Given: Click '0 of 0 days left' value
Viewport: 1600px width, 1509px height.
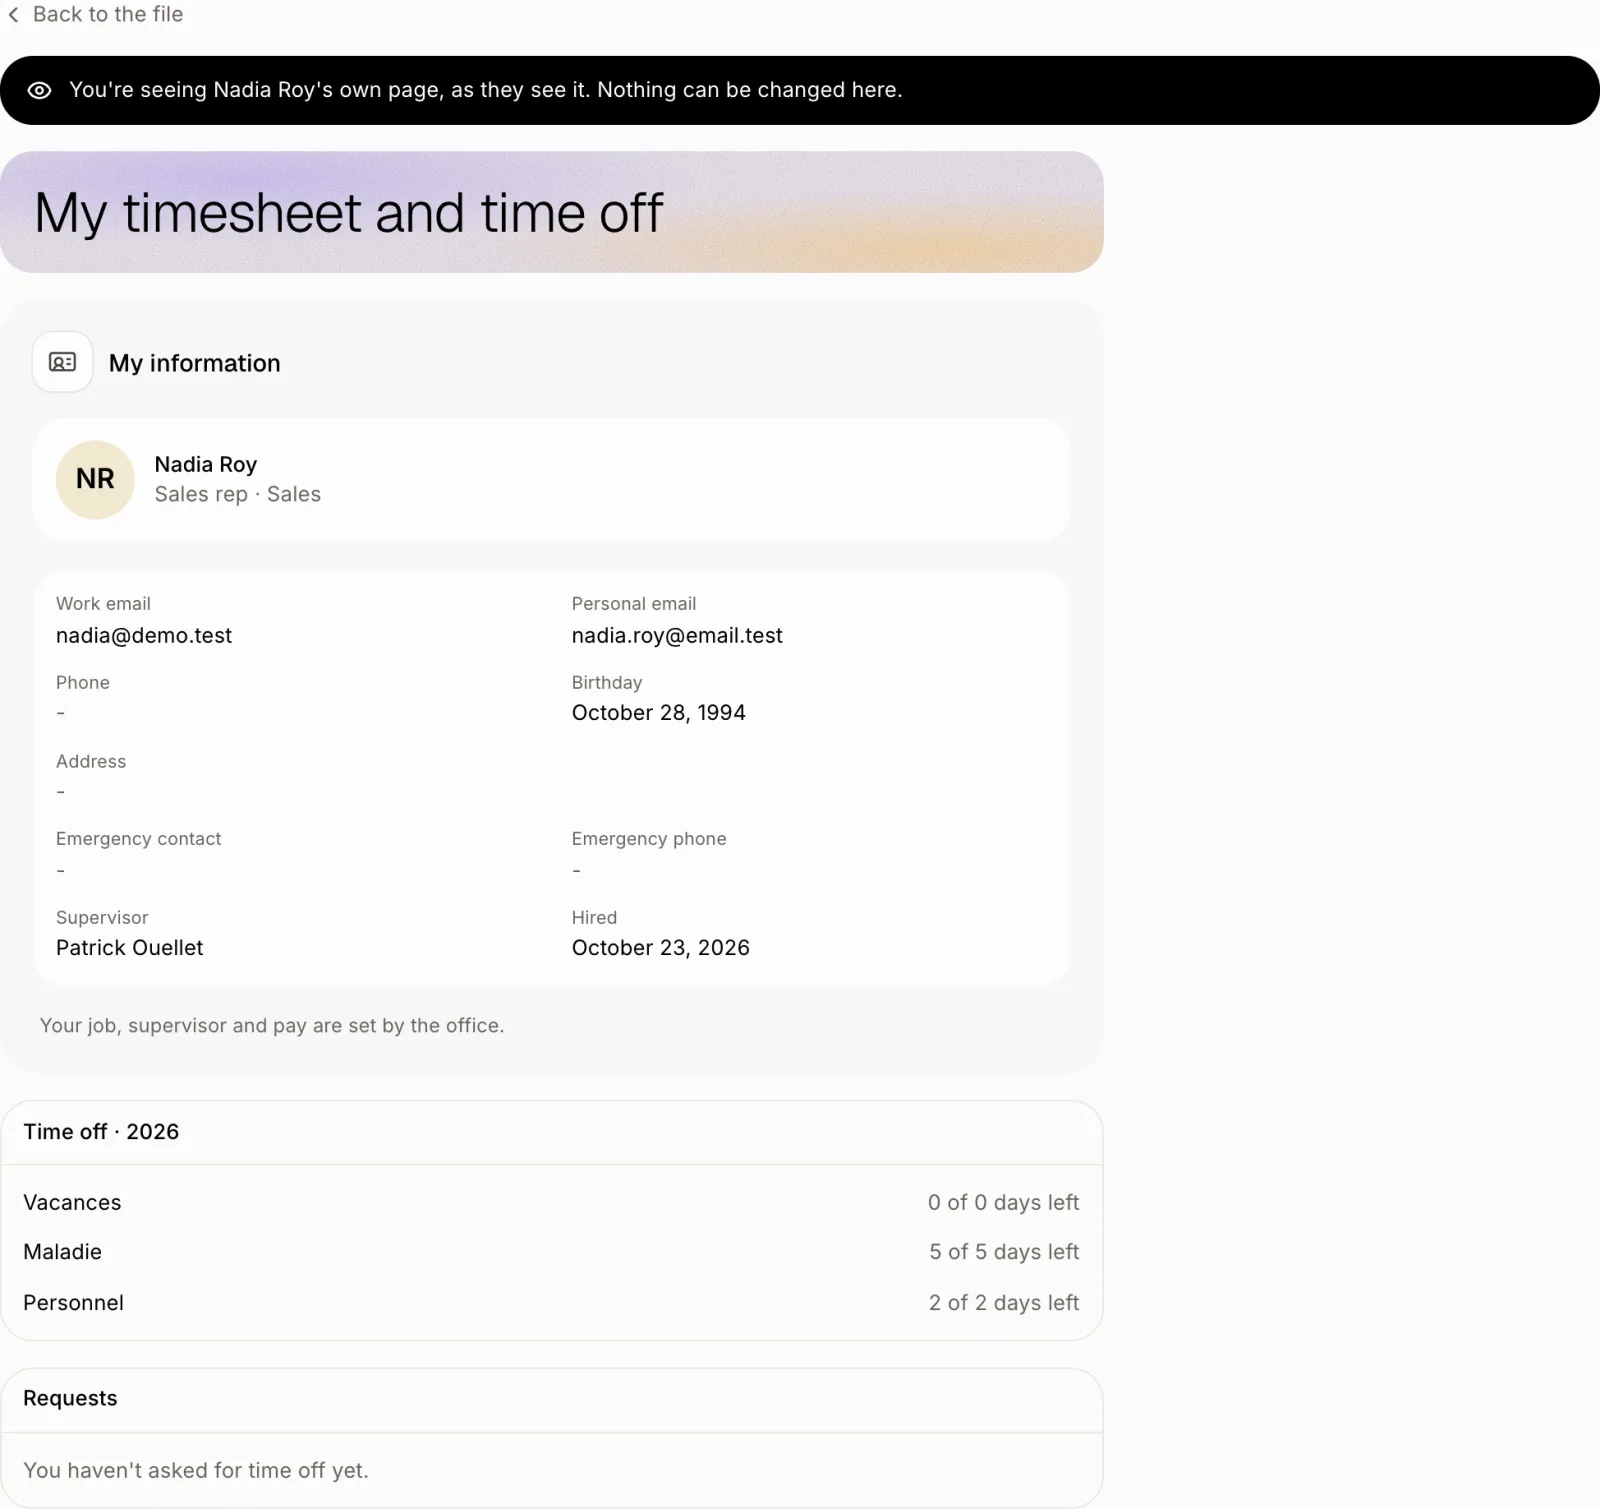Looking at the screenshot, I should click(1004, 1203).
